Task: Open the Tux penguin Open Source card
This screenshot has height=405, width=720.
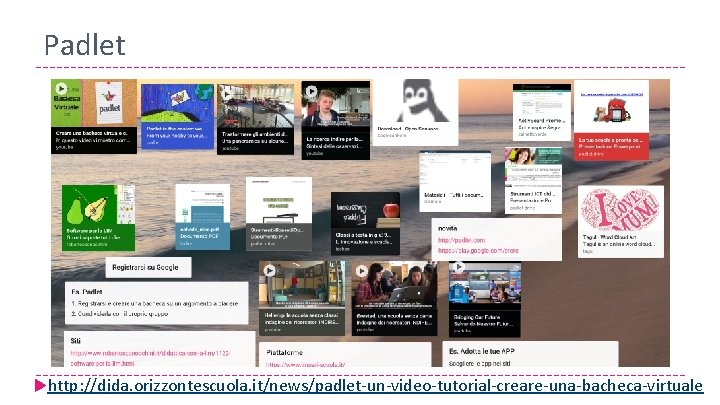Action: click(x=415, y=112)
